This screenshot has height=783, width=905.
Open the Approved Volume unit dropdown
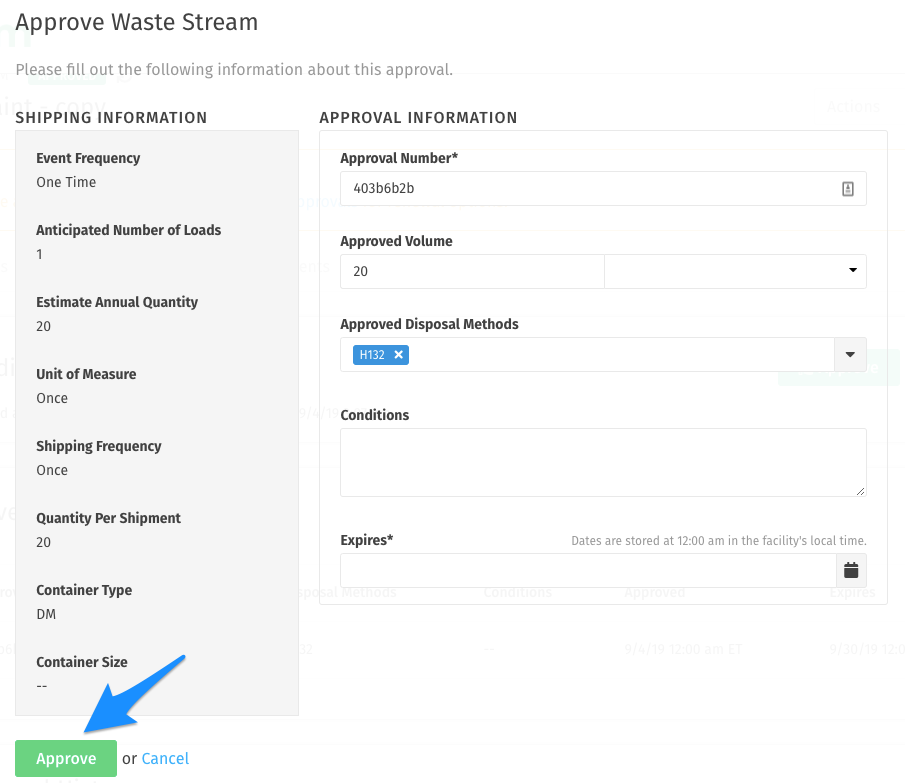735,271
